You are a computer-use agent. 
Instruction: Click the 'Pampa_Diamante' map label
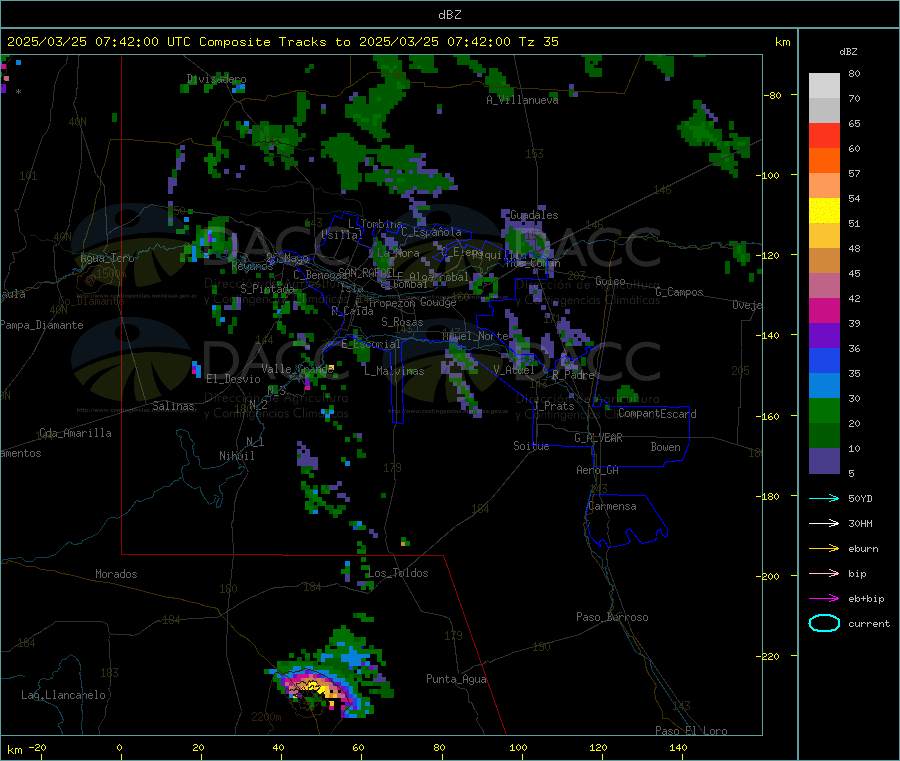point(42,325)
